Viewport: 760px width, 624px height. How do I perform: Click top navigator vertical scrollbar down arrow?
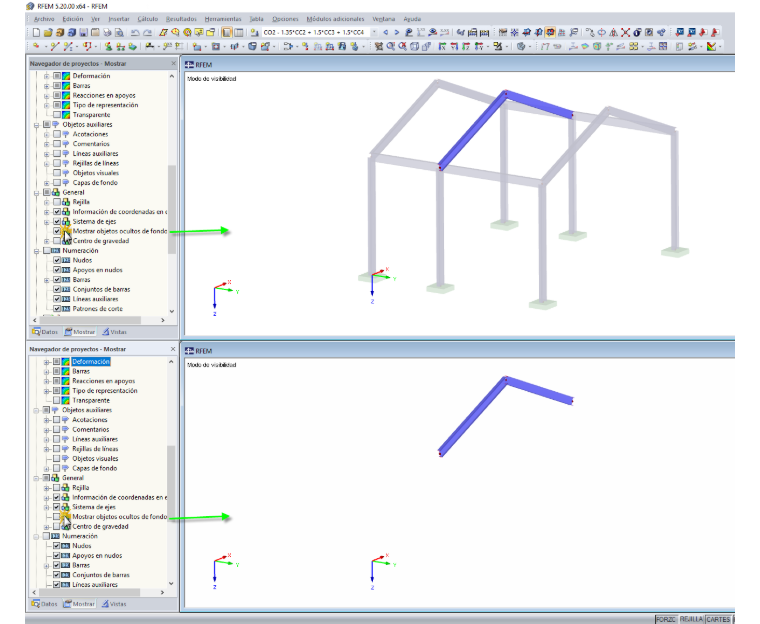coord(172,311)
